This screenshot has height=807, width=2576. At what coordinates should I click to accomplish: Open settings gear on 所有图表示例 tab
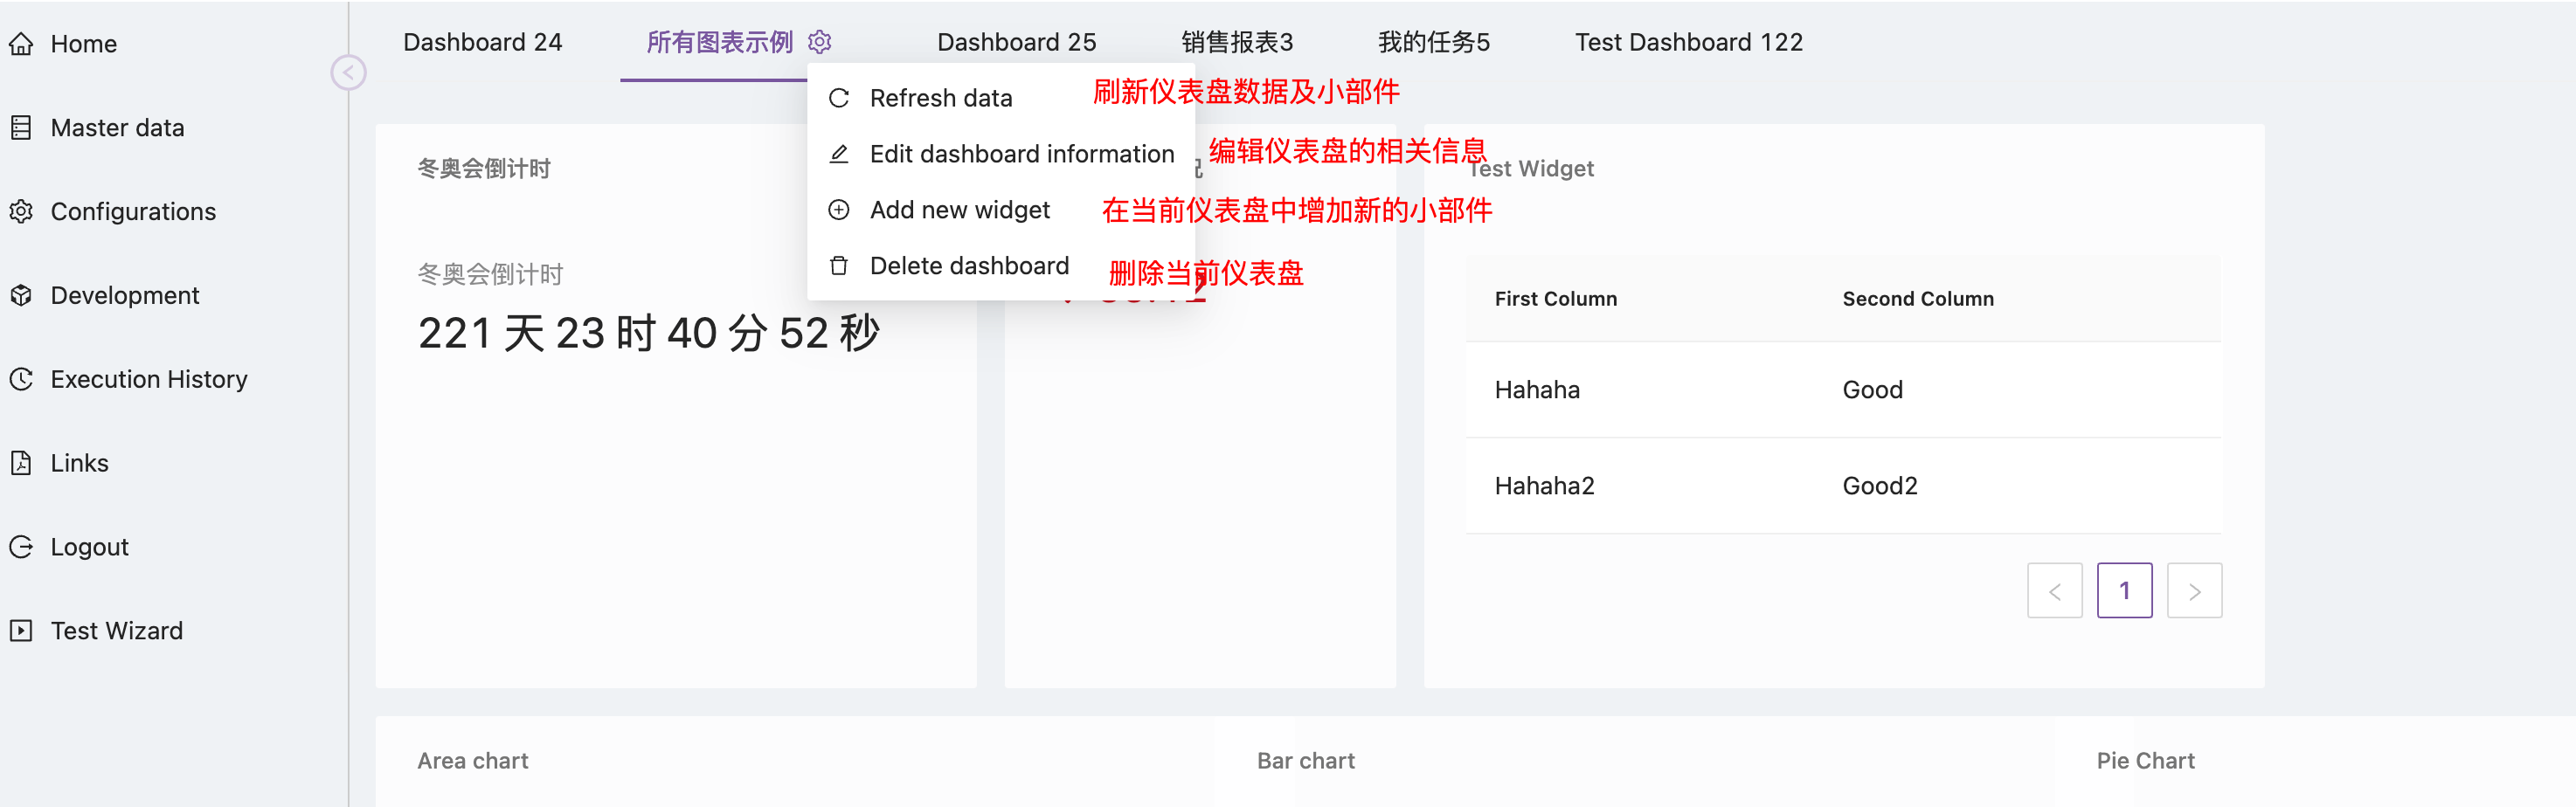coord(819,42)
